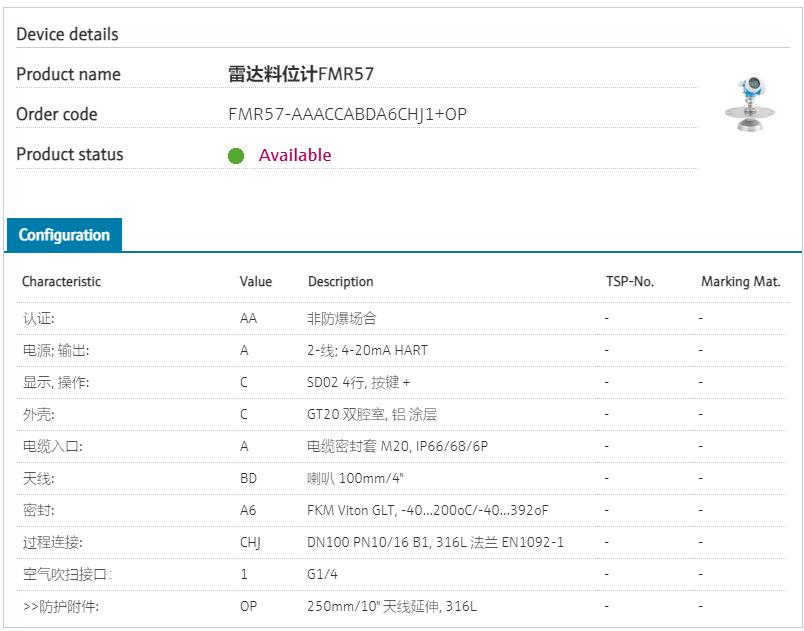Screen dimensions: 804x631
Task: Select the order code FMR57-AAACCABDA6CHJ1+OP text
Action: 347,114
